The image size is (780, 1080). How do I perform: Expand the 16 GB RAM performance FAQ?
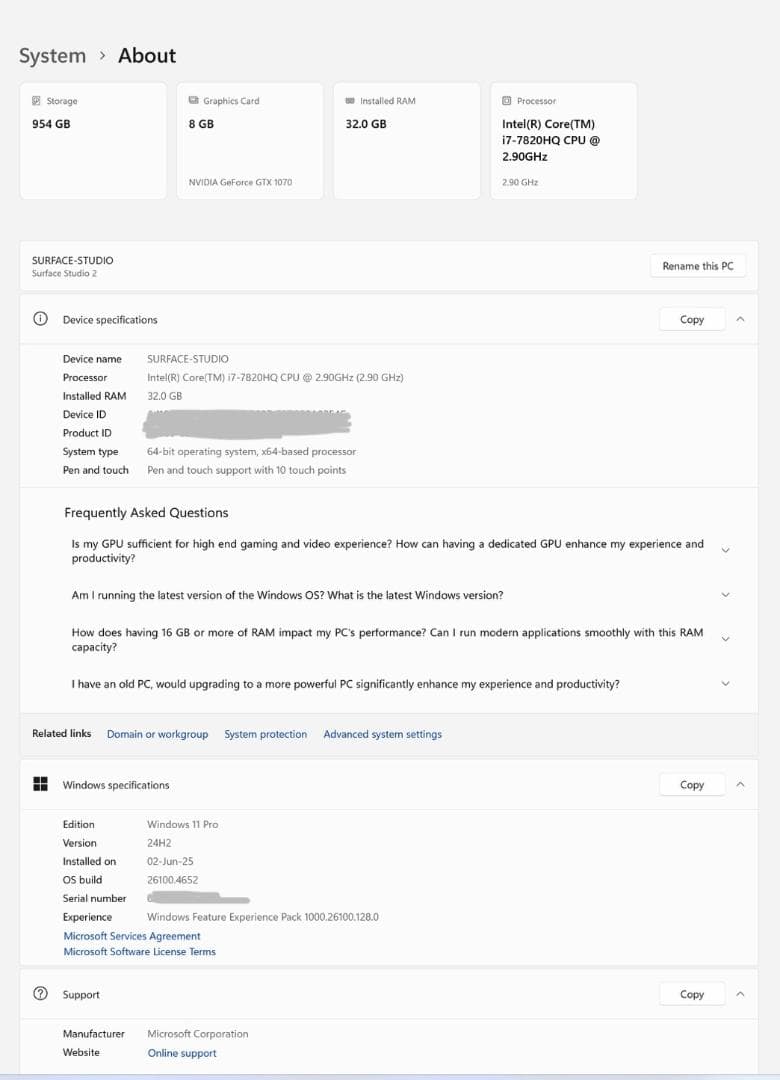[x=725, y=638]
